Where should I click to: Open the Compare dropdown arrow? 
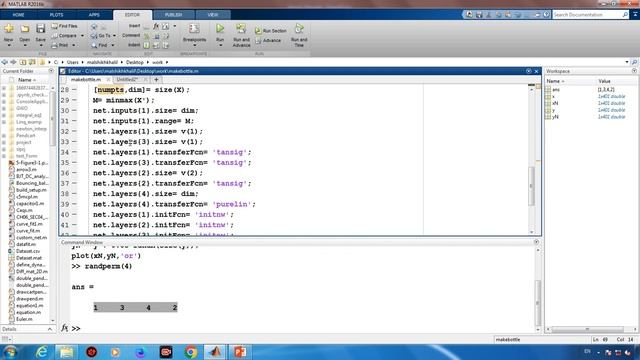click(82, 36)
